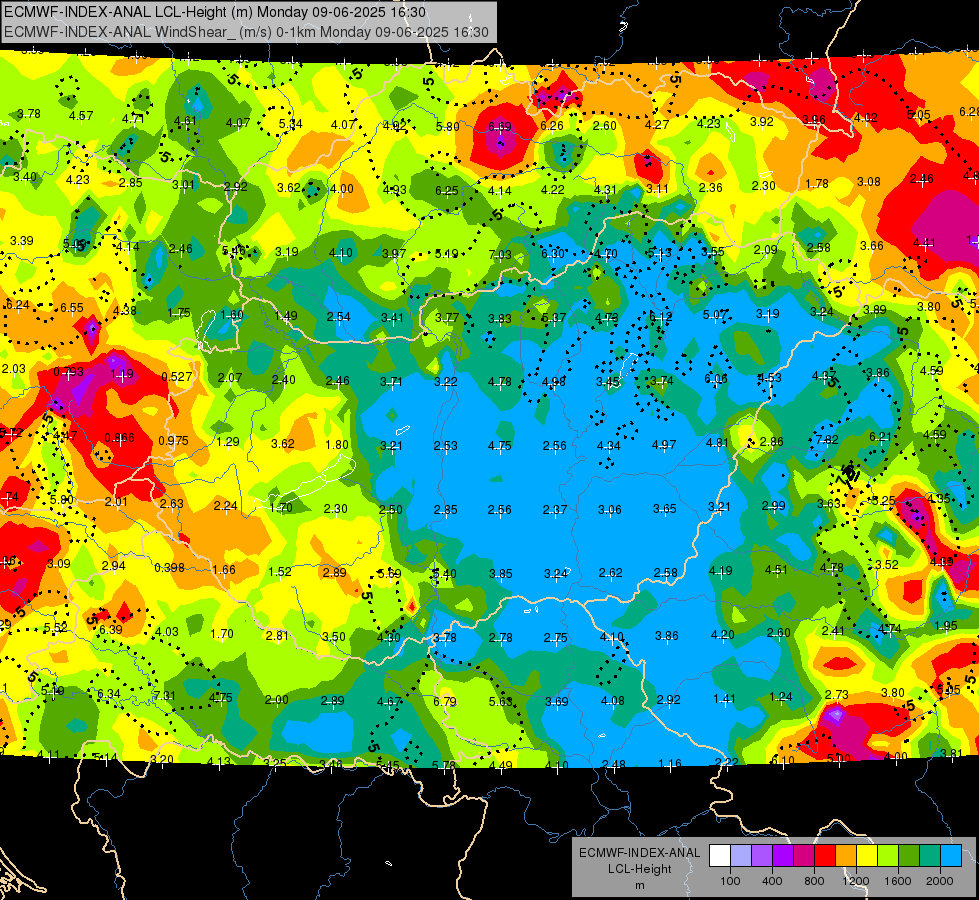Click the wind shear value 3.06
This screenshot has width=979, height=900.
(x=610, y=510)
